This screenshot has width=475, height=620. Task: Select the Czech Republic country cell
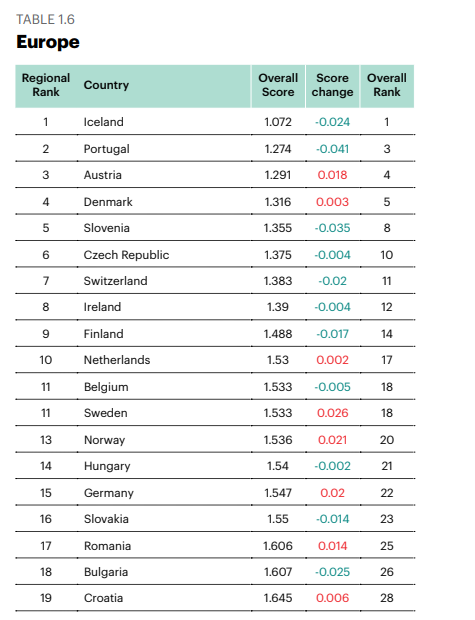[x=126, y=255]
